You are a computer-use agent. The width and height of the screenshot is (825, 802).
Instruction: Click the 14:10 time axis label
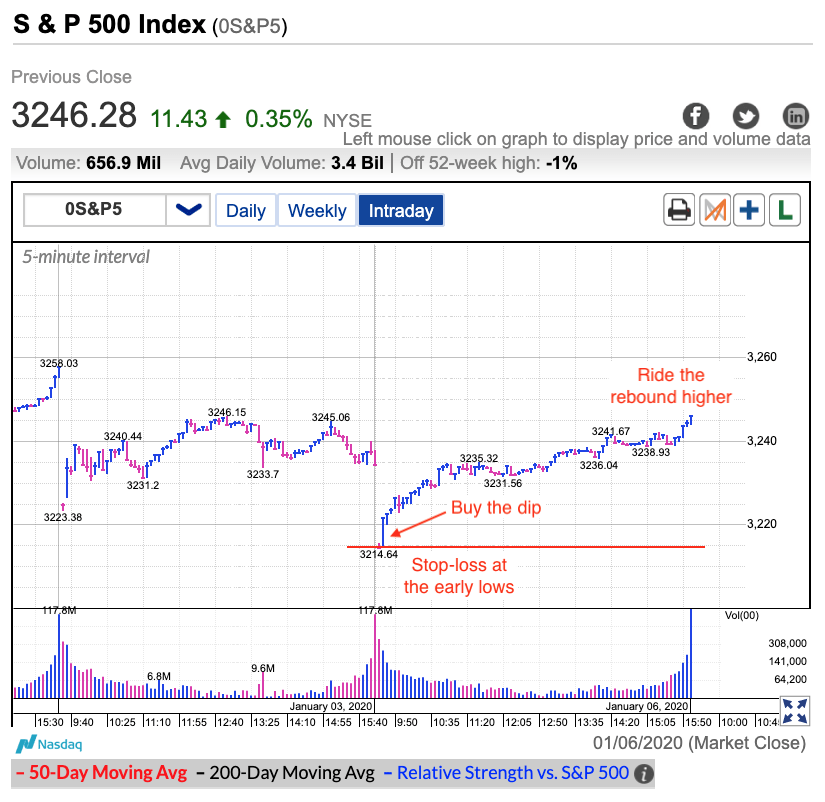pyautogui.click(x=302, y=722)
